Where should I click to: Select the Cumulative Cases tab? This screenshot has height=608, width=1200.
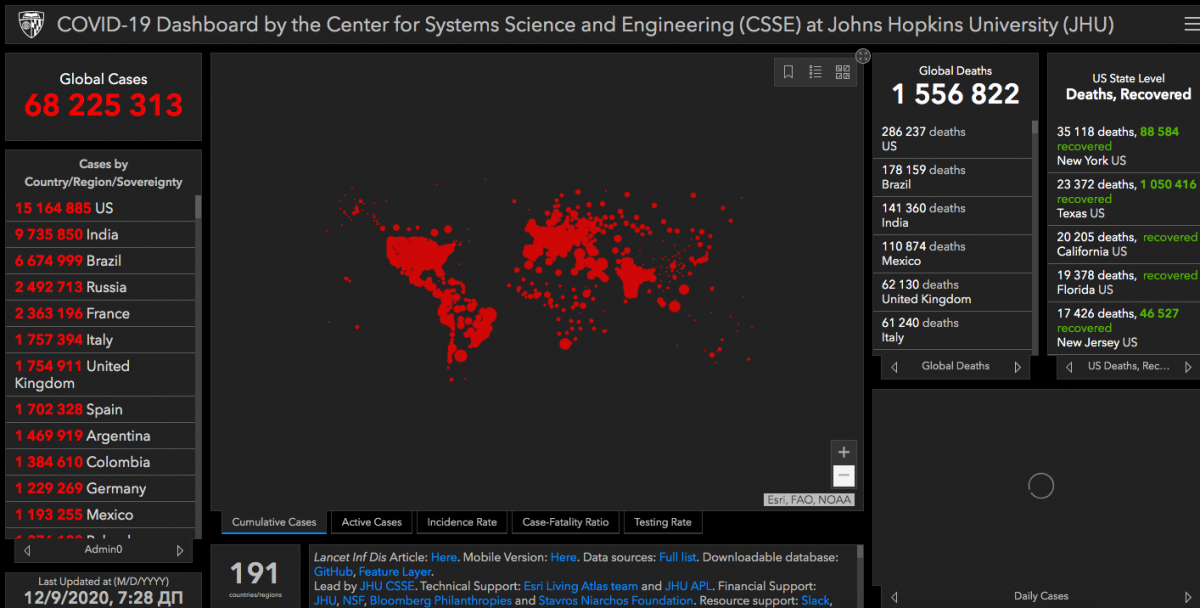click(274, 522)
